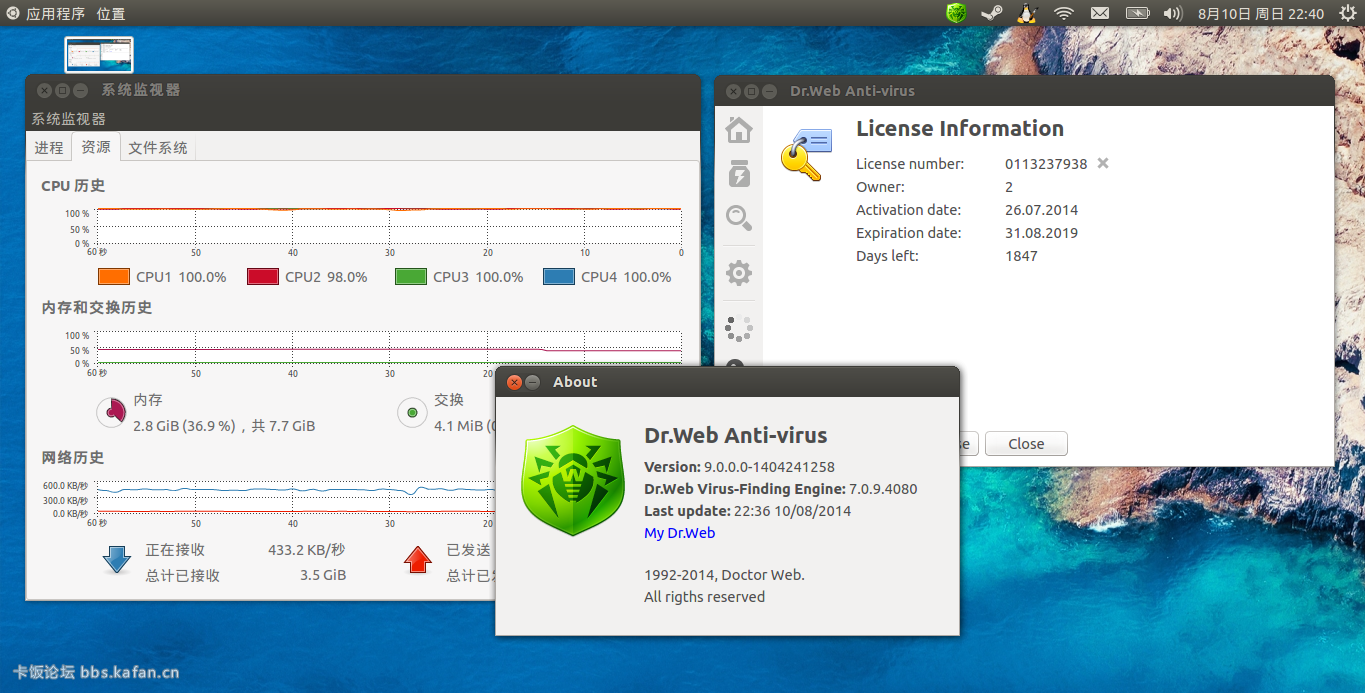The height and width of the screenshot is (693, 1365).
Task: Click the blue receiving arrow icon
Action: click(117, 559)
